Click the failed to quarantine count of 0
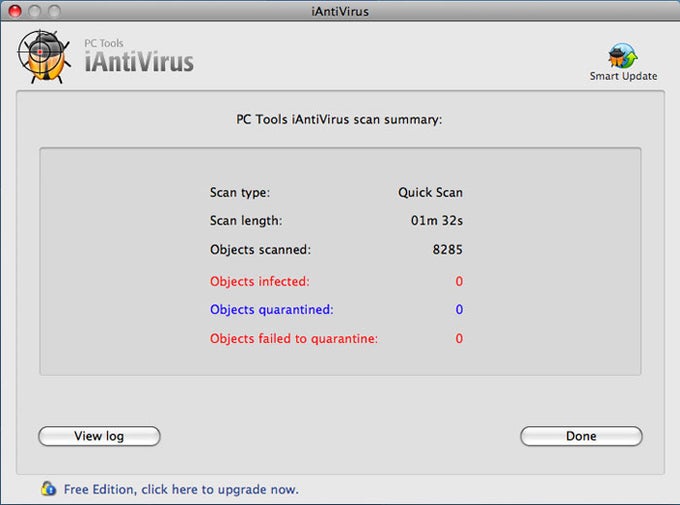 (459, 338)
